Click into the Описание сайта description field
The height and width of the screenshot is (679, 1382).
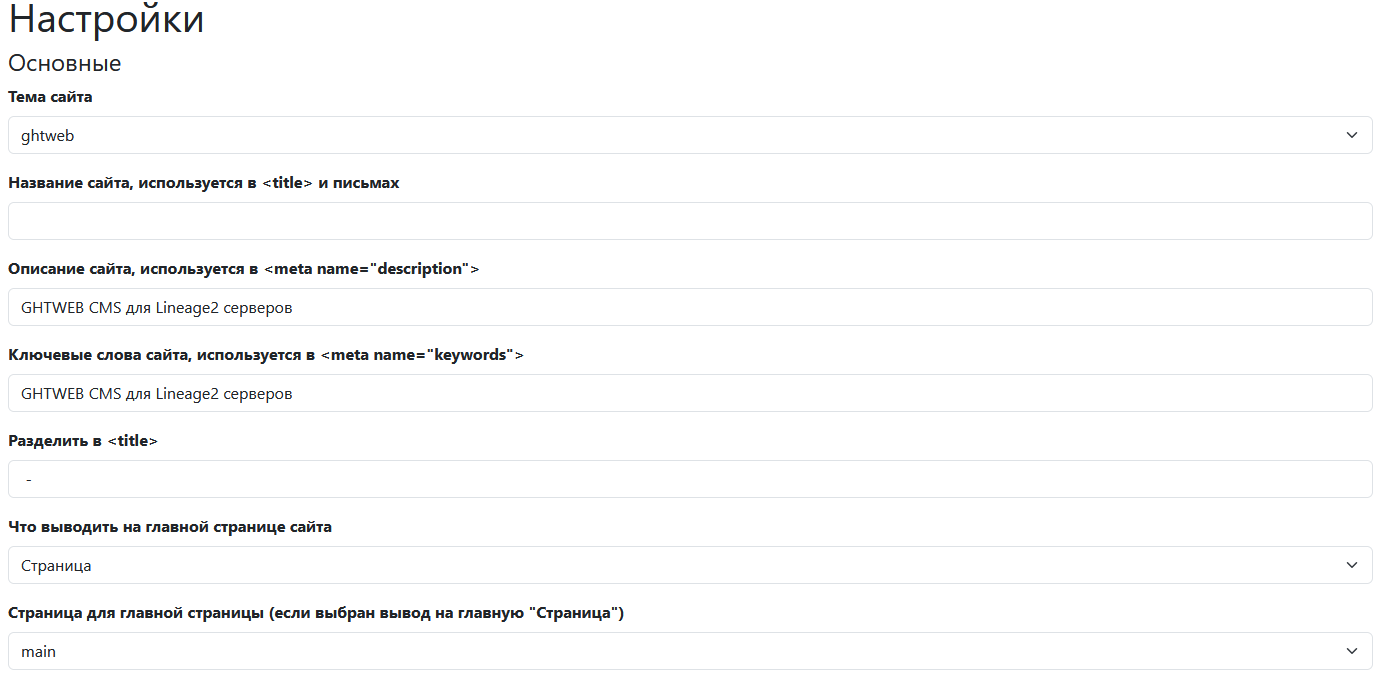(690, 307)
